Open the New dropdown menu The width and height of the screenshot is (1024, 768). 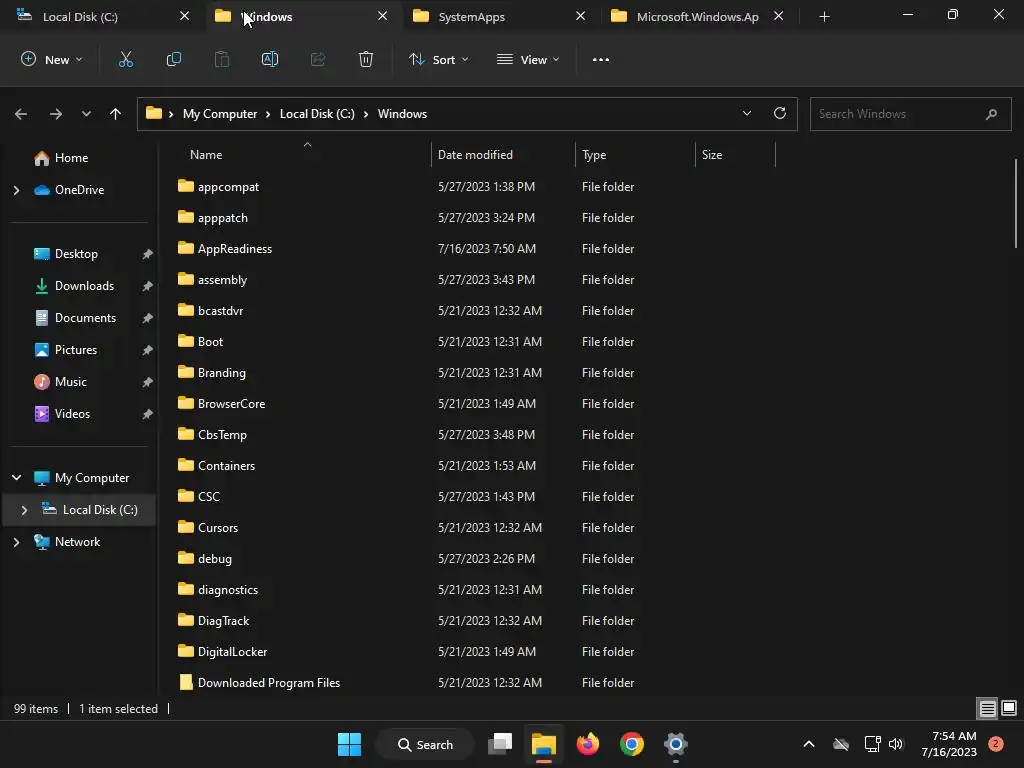click(x=52, y=59)
